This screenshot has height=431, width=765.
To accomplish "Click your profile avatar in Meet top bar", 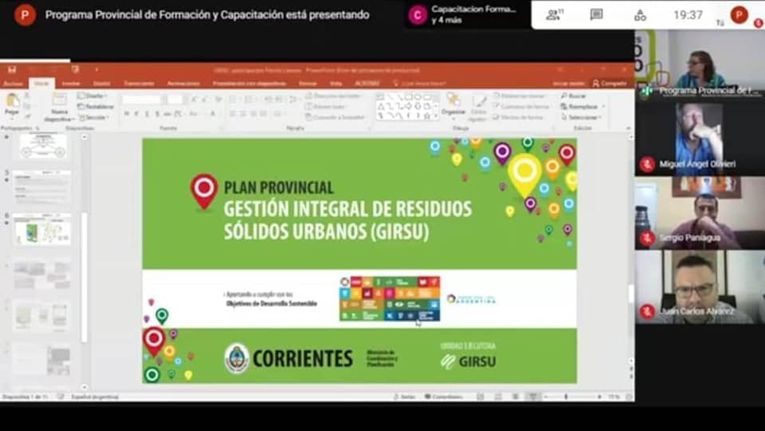I will pyautogui.click(x=739, y=15).
